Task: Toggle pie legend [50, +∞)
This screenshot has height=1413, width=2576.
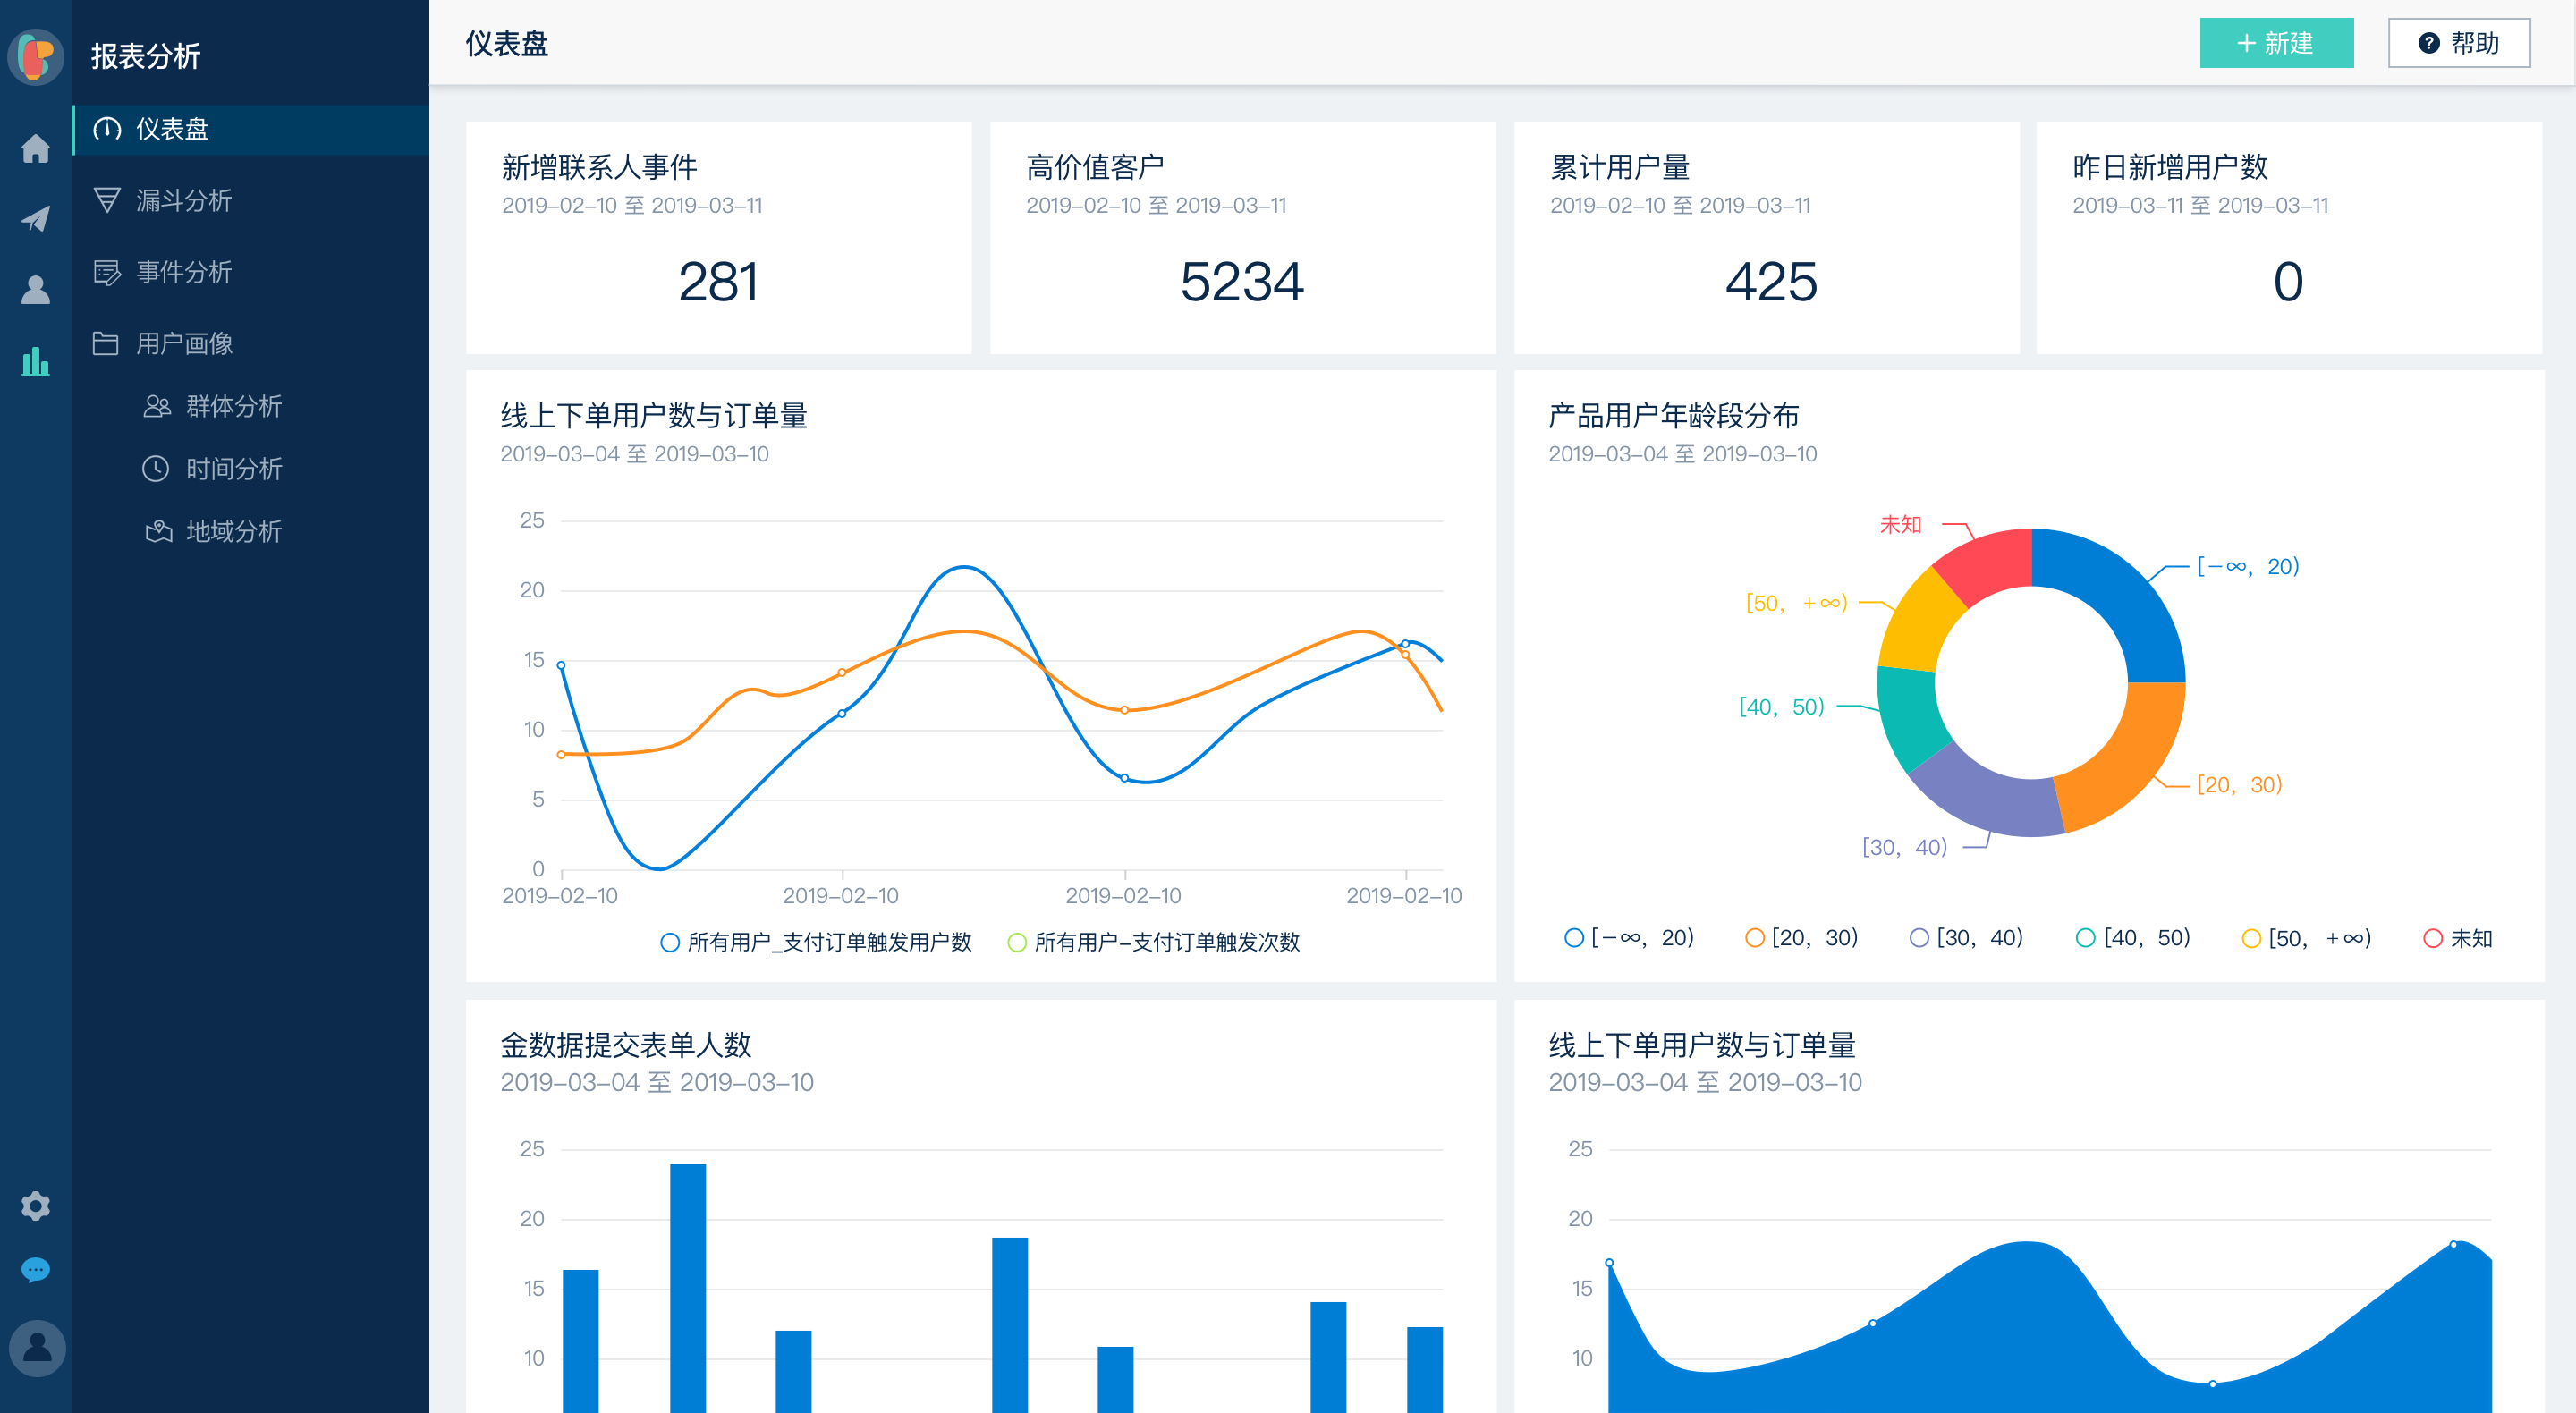Action: (x=2307, y=938)
